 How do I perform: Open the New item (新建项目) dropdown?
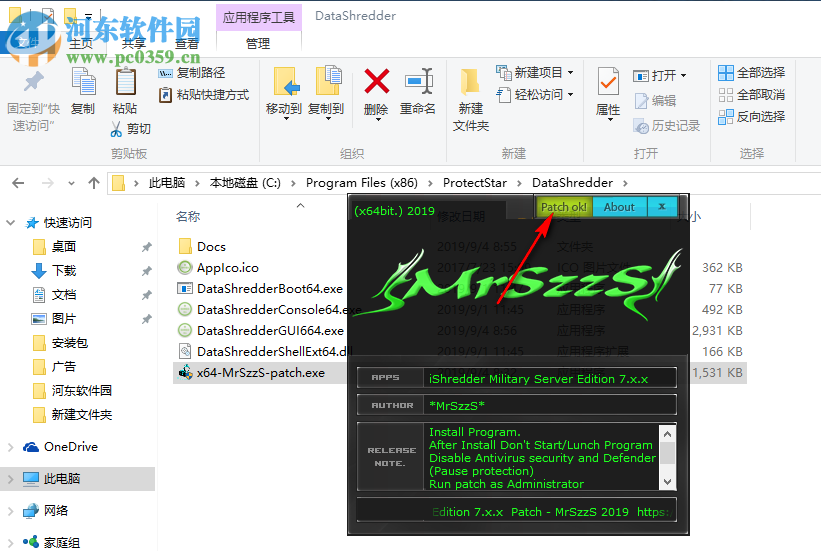[535, 72]
